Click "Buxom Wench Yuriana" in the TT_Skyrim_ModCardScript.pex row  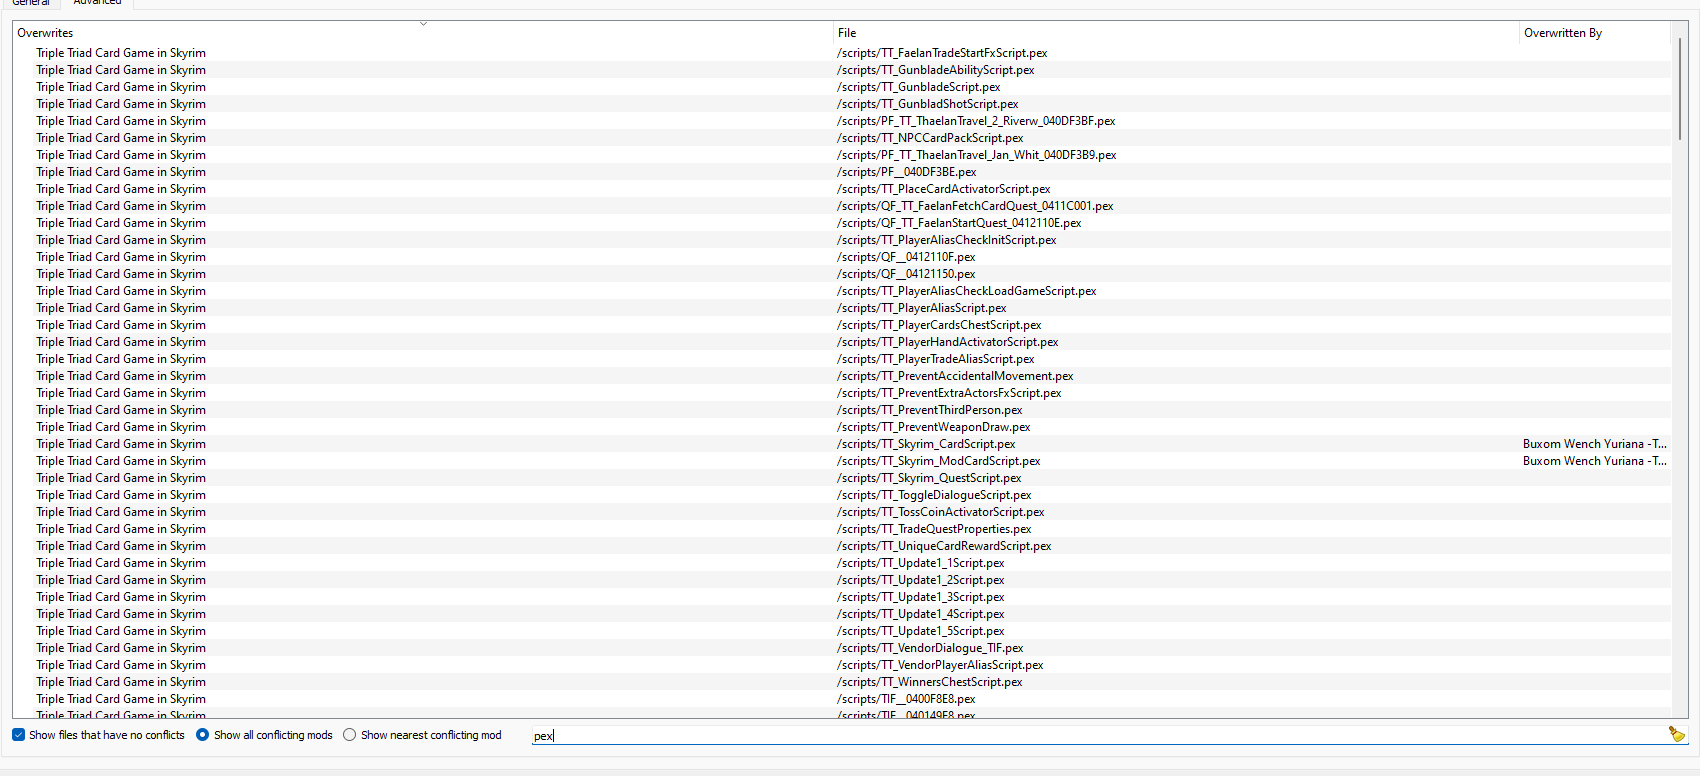pos(1595,461)
